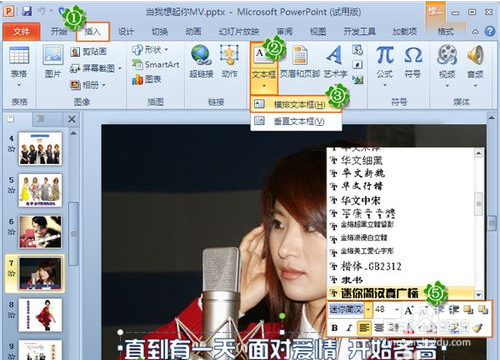Switch to the 视图 View tab
The width and height of the screenshot is (500, 360).
318,32
